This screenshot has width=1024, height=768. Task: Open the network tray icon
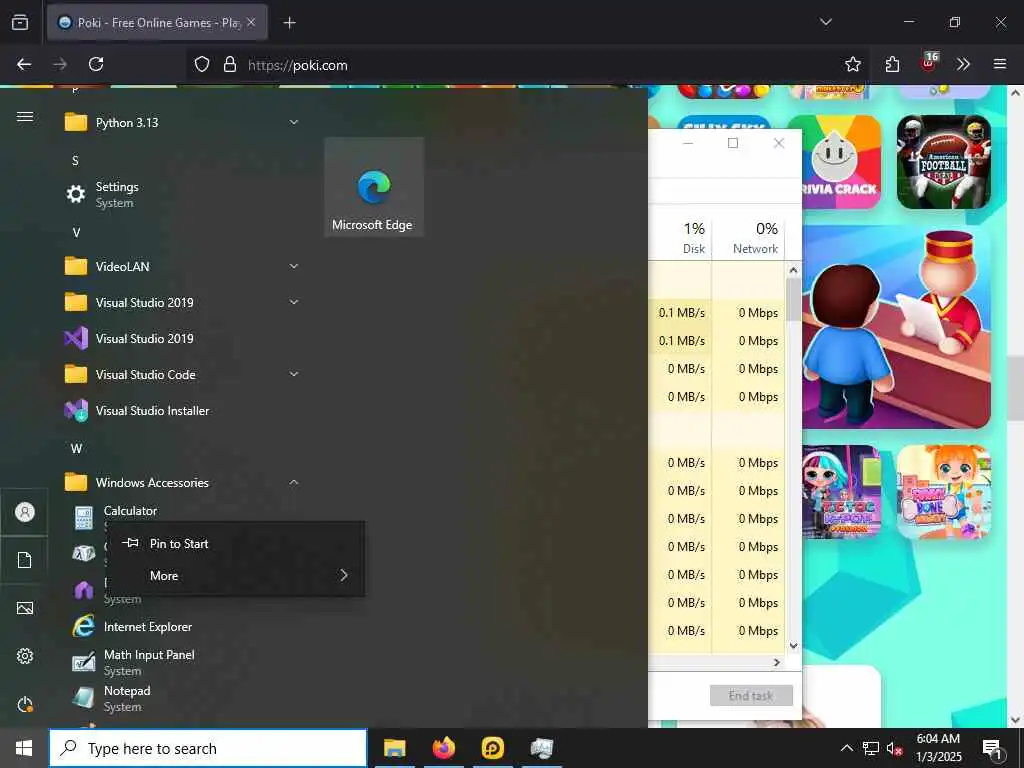(x=871, y=748)
